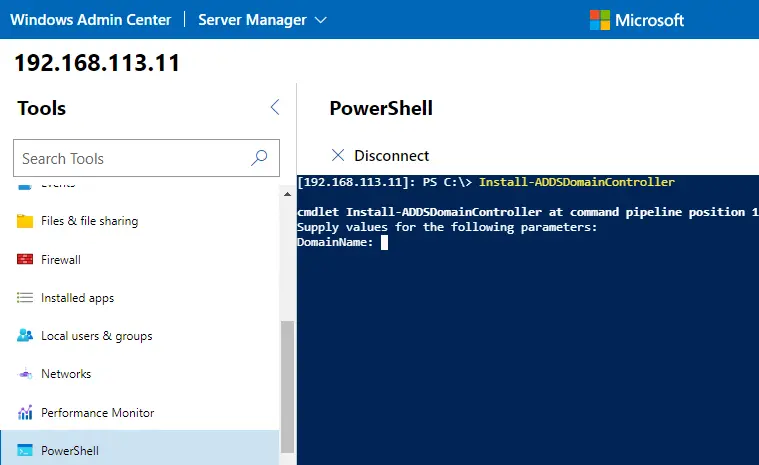
Task: Click the DomainName prompt in terminal
Action: click(x=335, y=242)
